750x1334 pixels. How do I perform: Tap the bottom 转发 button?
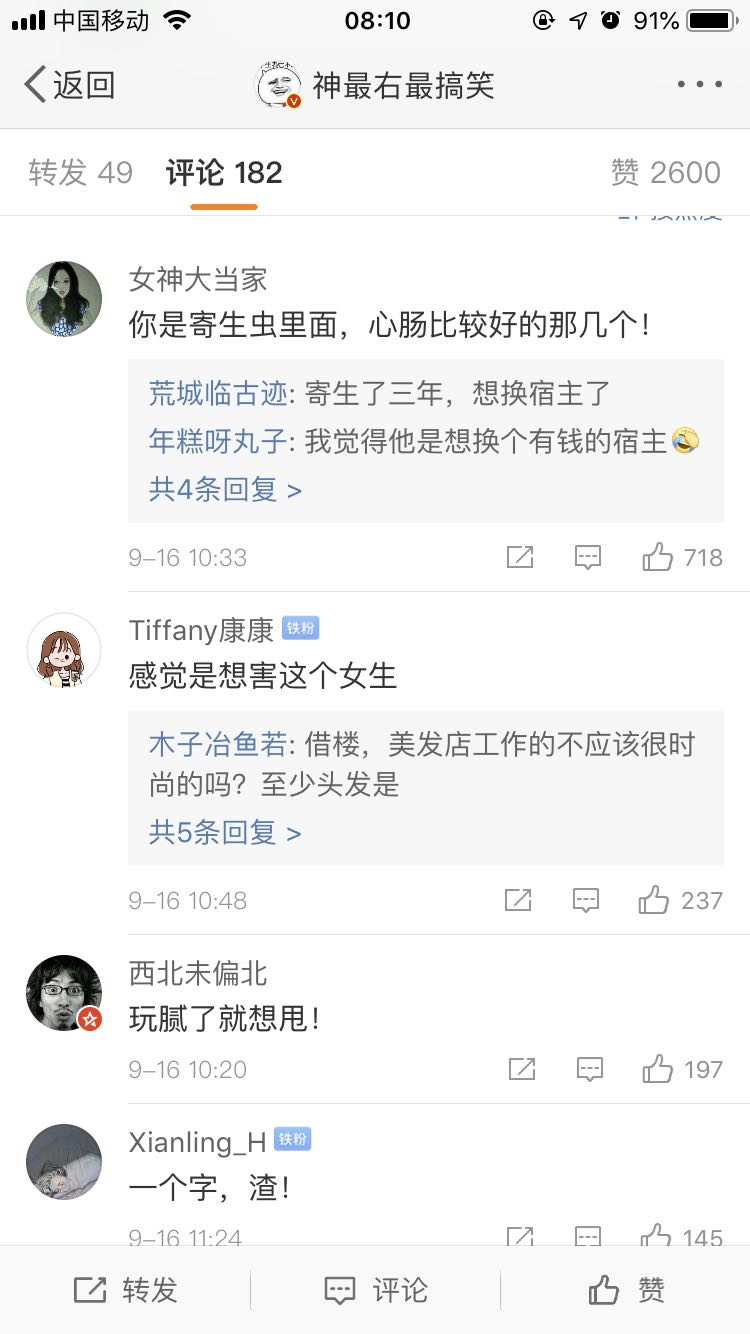coord(126,1290)
